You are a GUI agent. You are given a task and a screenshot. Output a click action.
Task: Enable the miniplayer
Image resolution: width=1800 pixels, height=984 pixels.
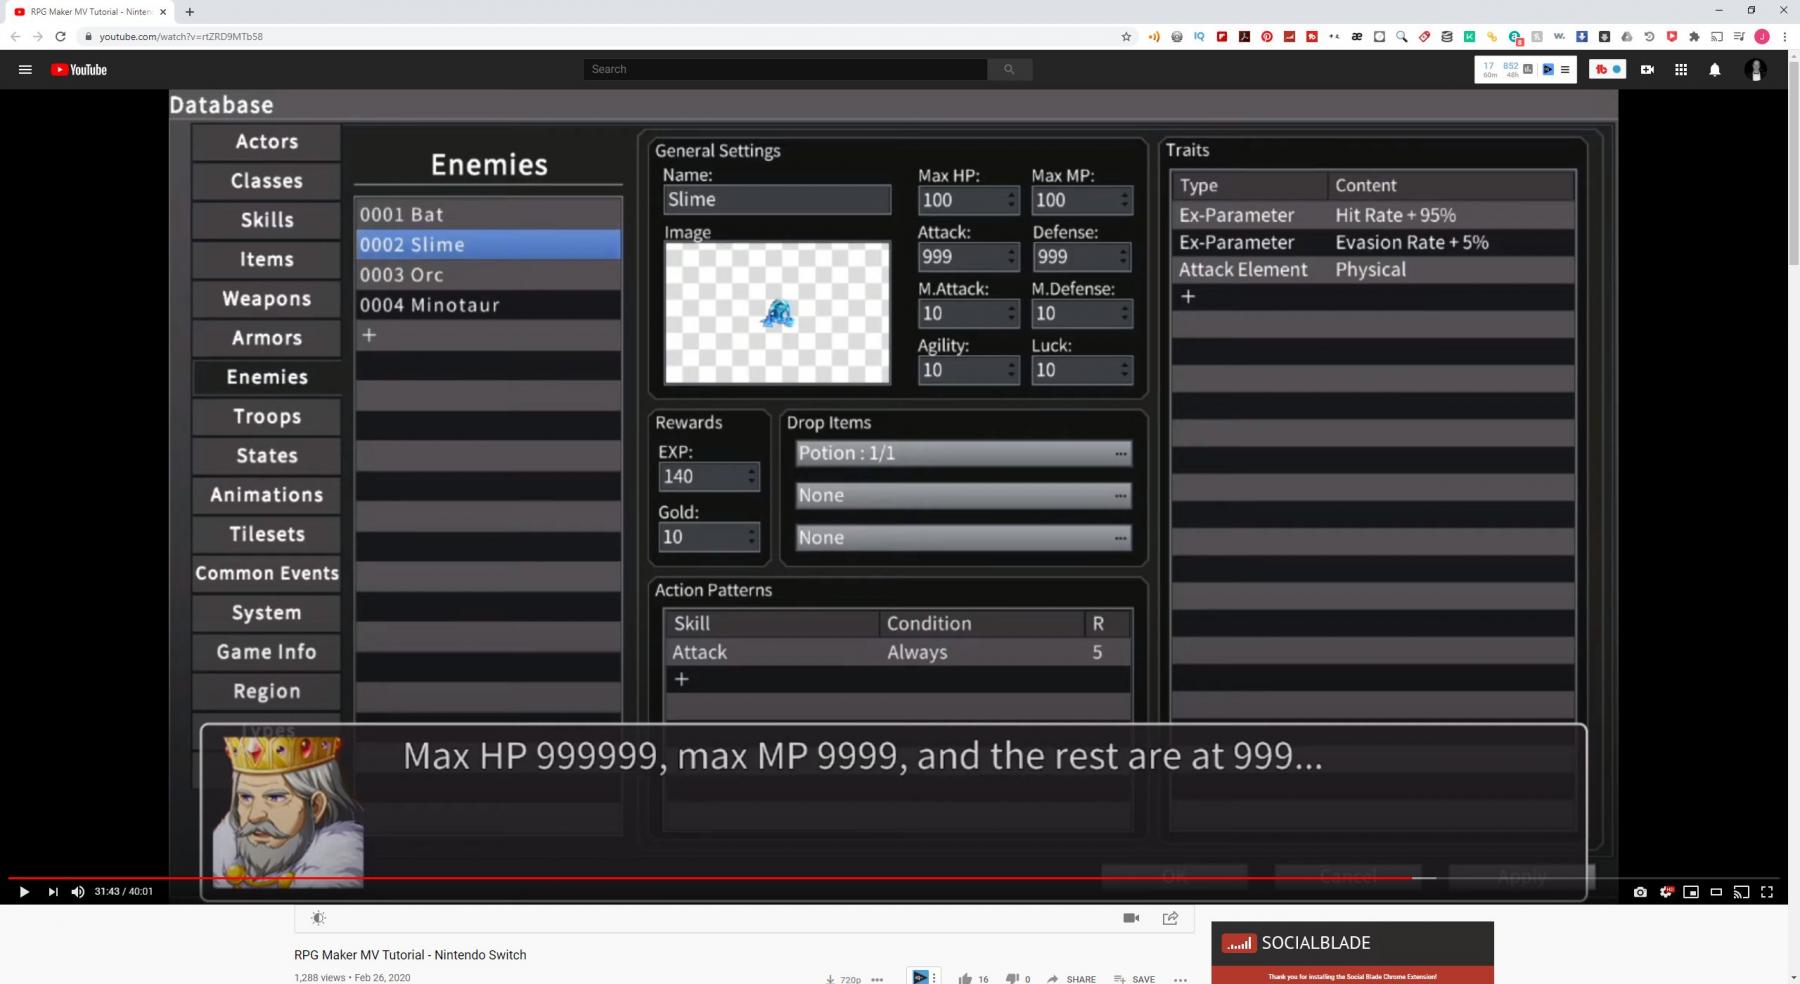1691,892
